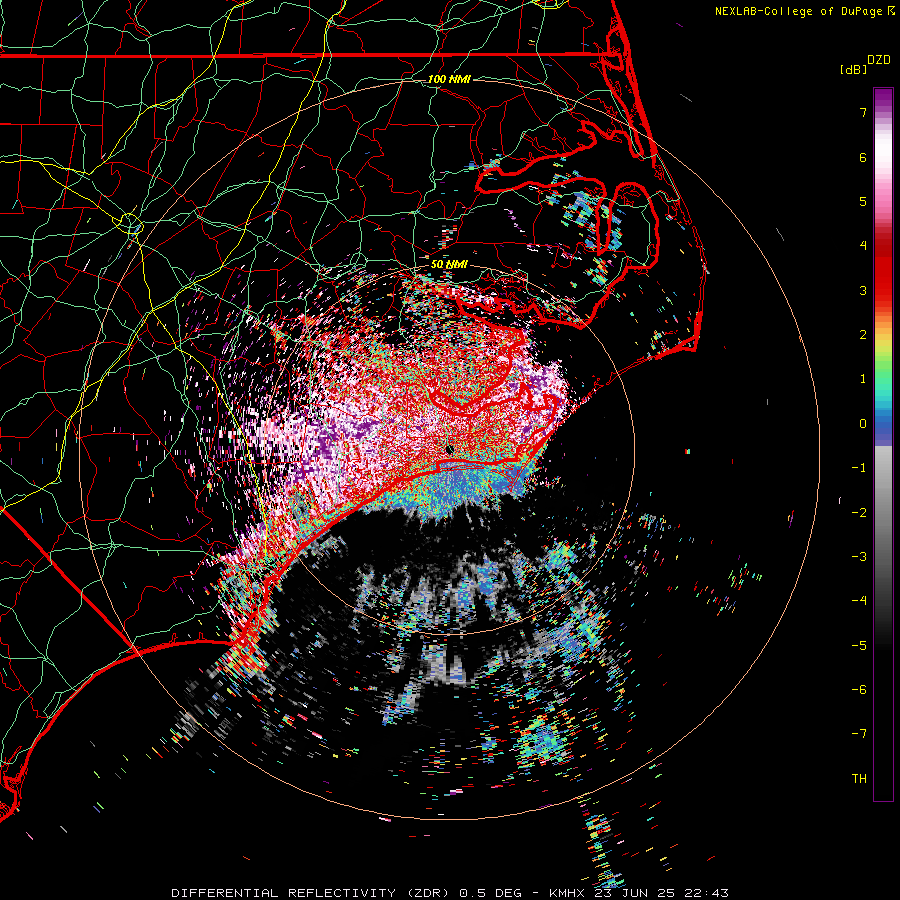This screenshot has width=900, height=900.
Task: Click the -3 value on the scale
Action: (859, 557)
